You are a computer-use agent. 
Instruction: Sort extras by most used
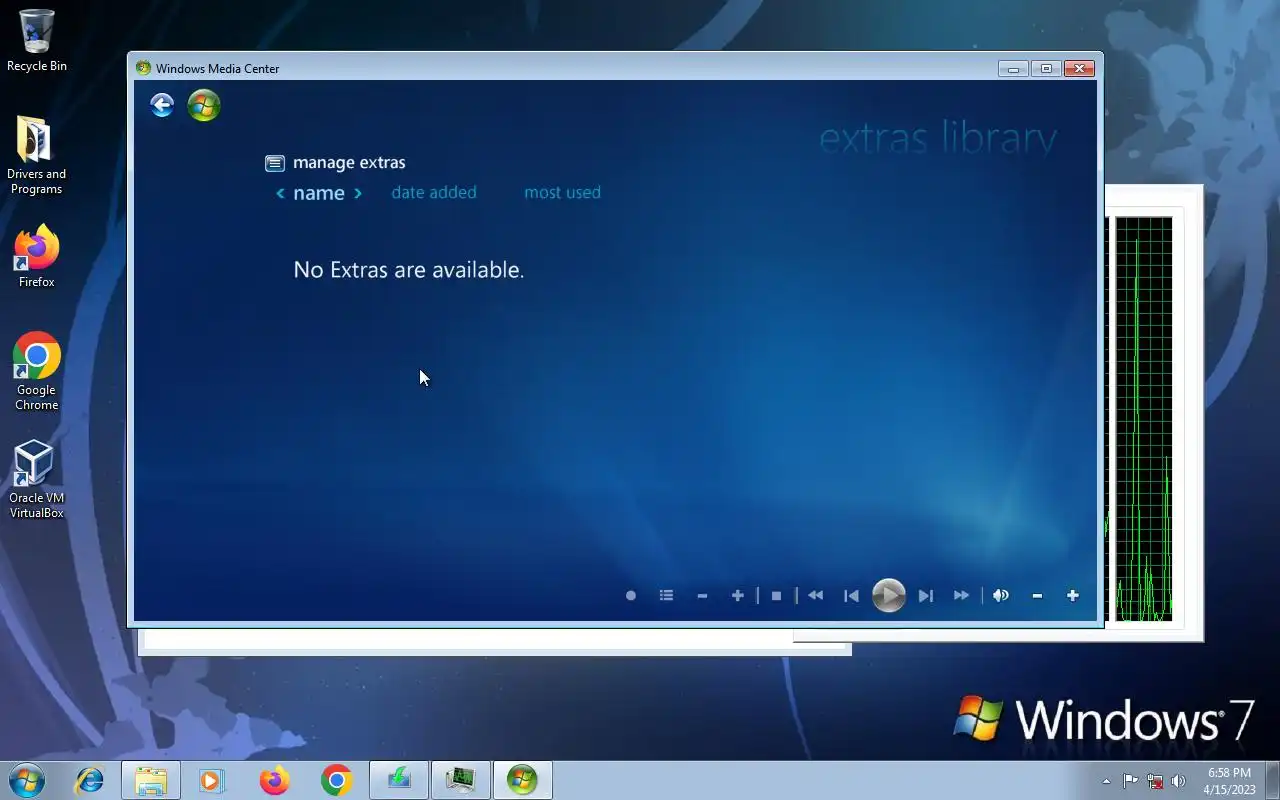tap(562, 192)
